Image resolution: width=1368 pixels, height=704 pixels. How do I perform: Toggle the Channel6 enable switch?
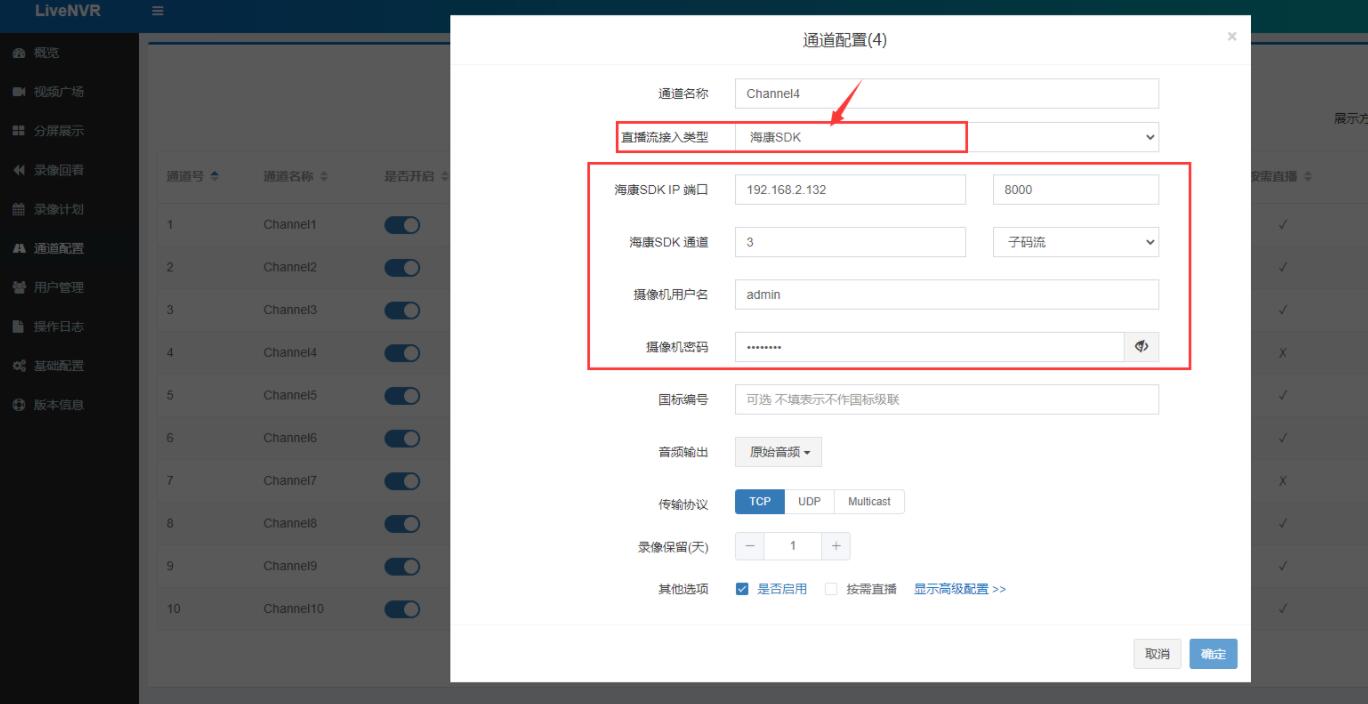click(x=402, y=438)
